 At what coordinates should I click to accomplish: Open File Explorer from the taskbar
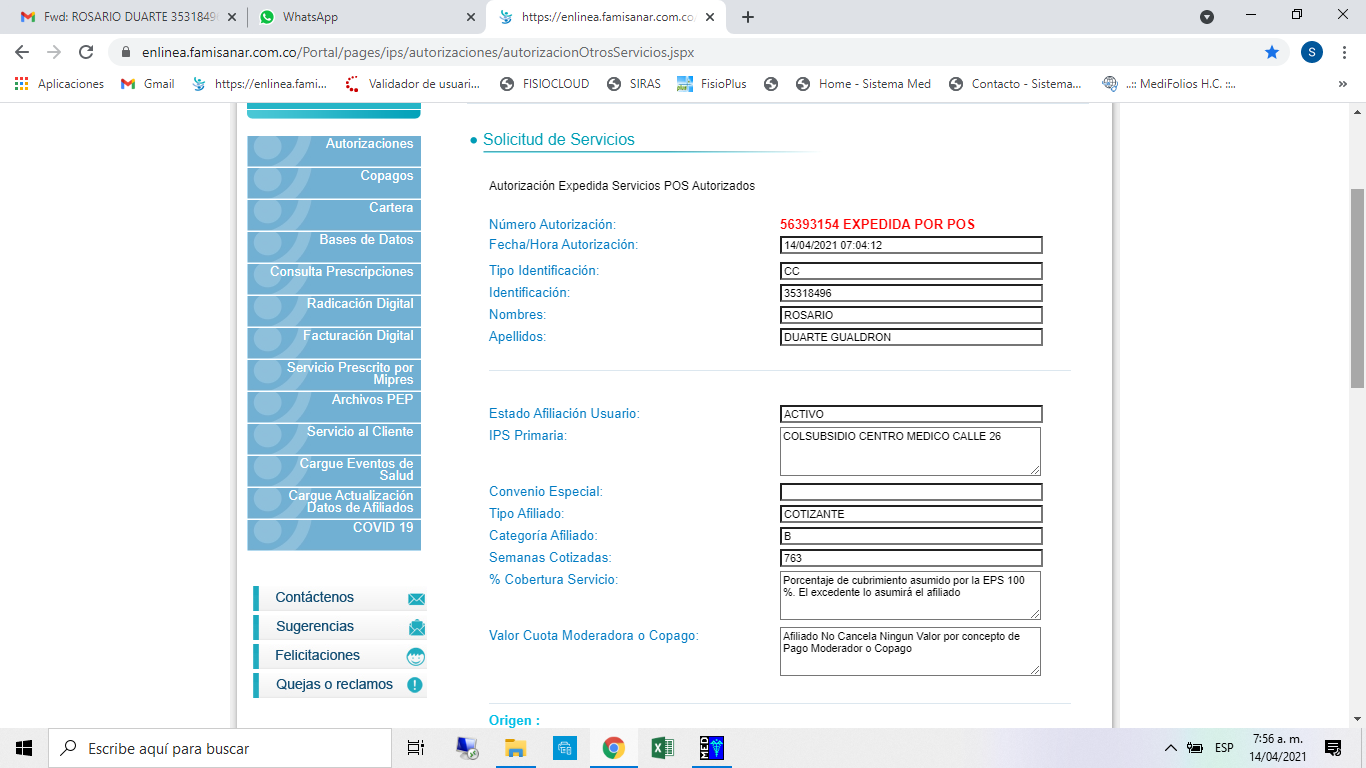coord(515,748)
